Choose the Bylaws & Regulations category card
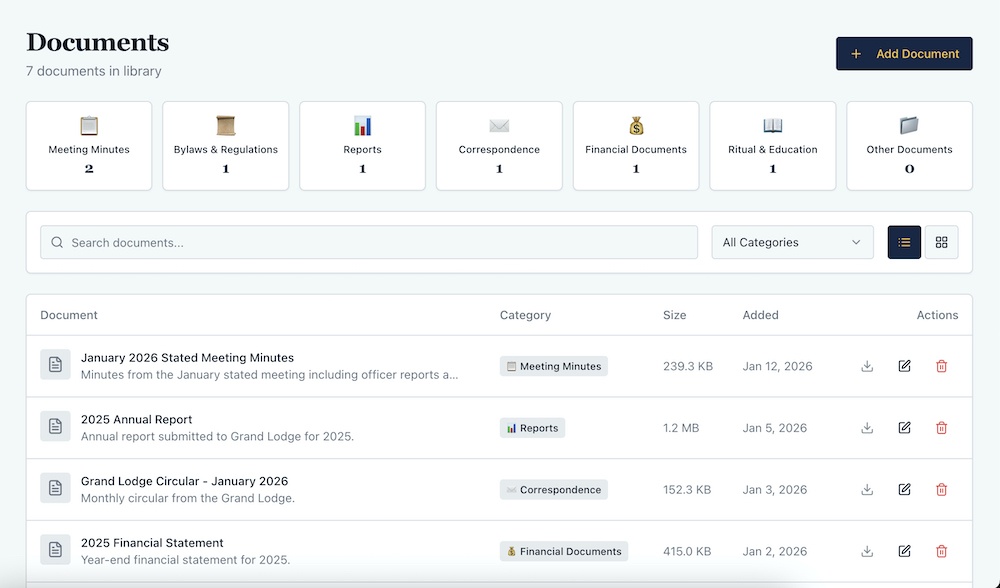Image resolution: width=1000 pixels, height=588 pixels. (226, 146)
